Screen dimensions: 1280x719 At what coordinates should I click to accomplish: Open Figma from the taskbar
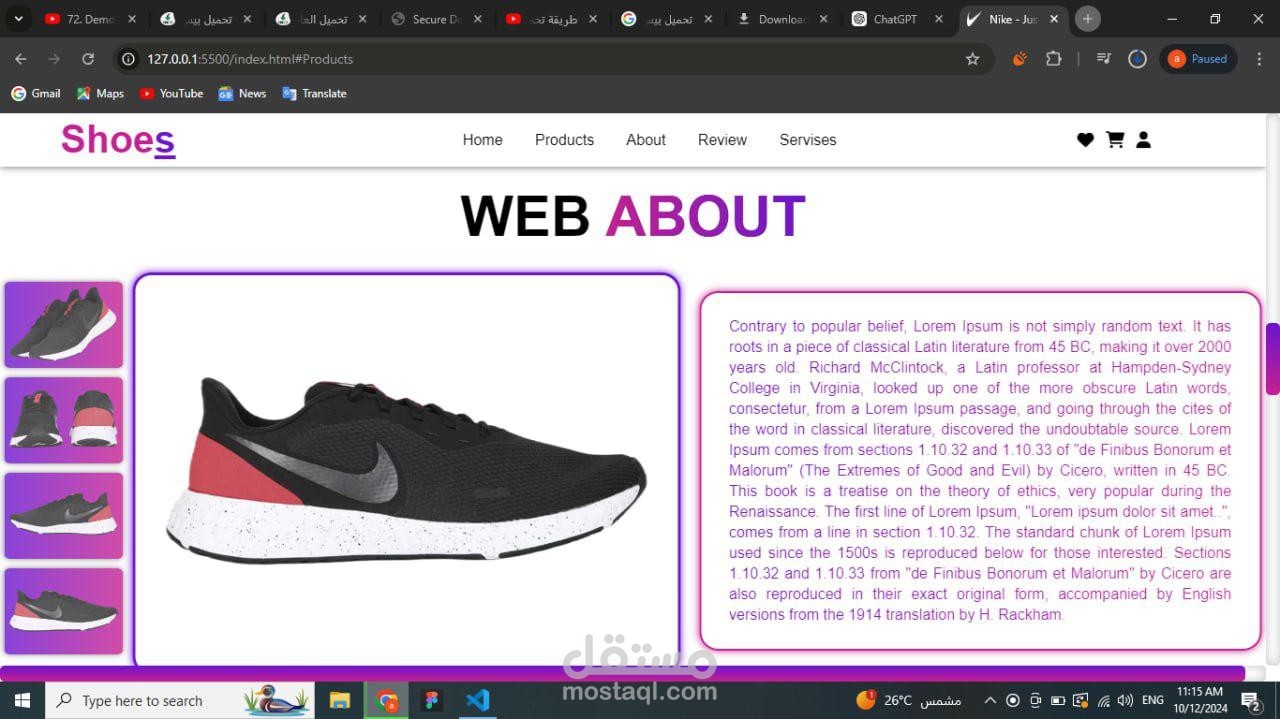pos(432,700)
